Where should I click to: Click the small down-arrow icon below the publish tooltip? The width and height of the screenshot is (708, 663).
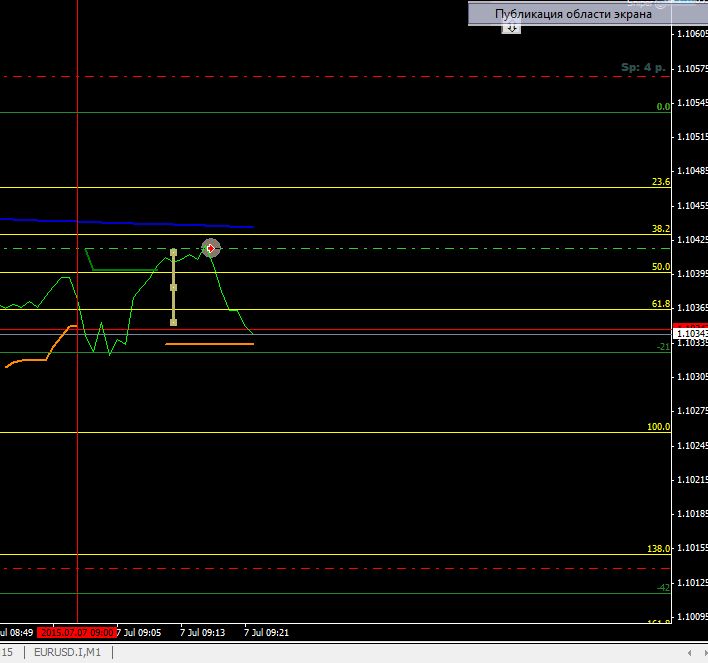511,29
